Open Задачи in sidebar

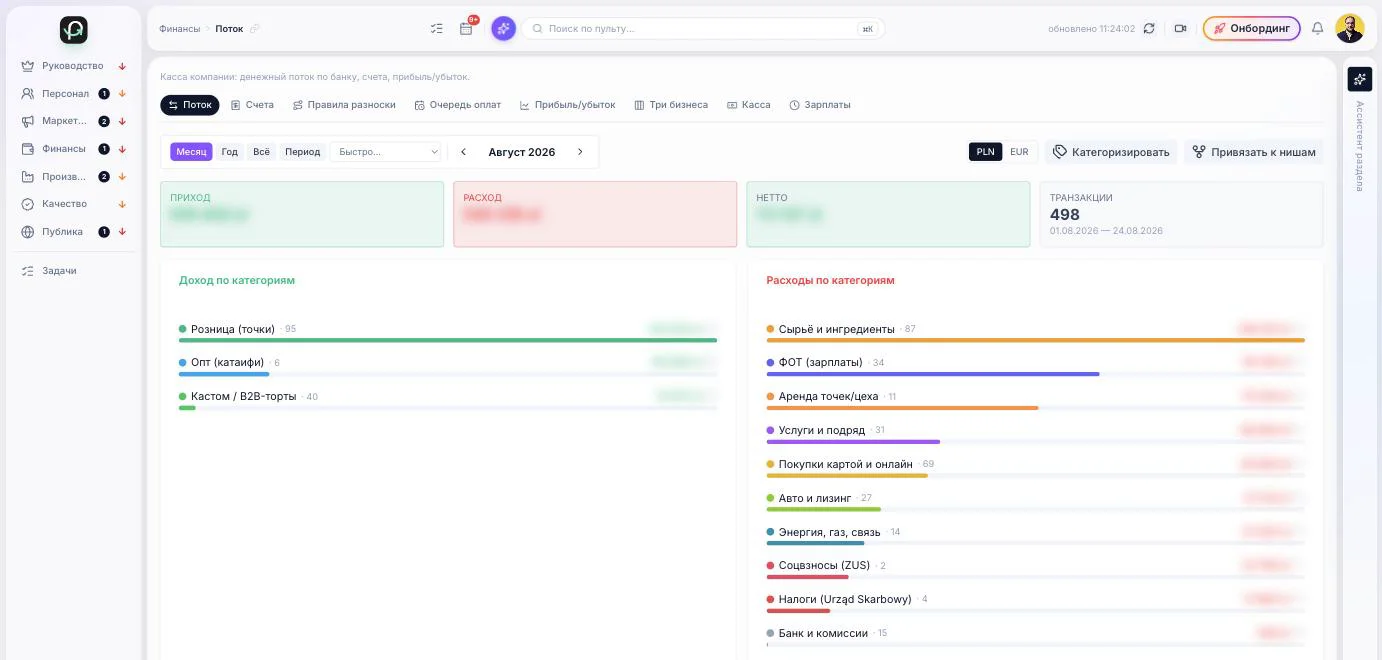pyautogui.click(x=59, y=271)
